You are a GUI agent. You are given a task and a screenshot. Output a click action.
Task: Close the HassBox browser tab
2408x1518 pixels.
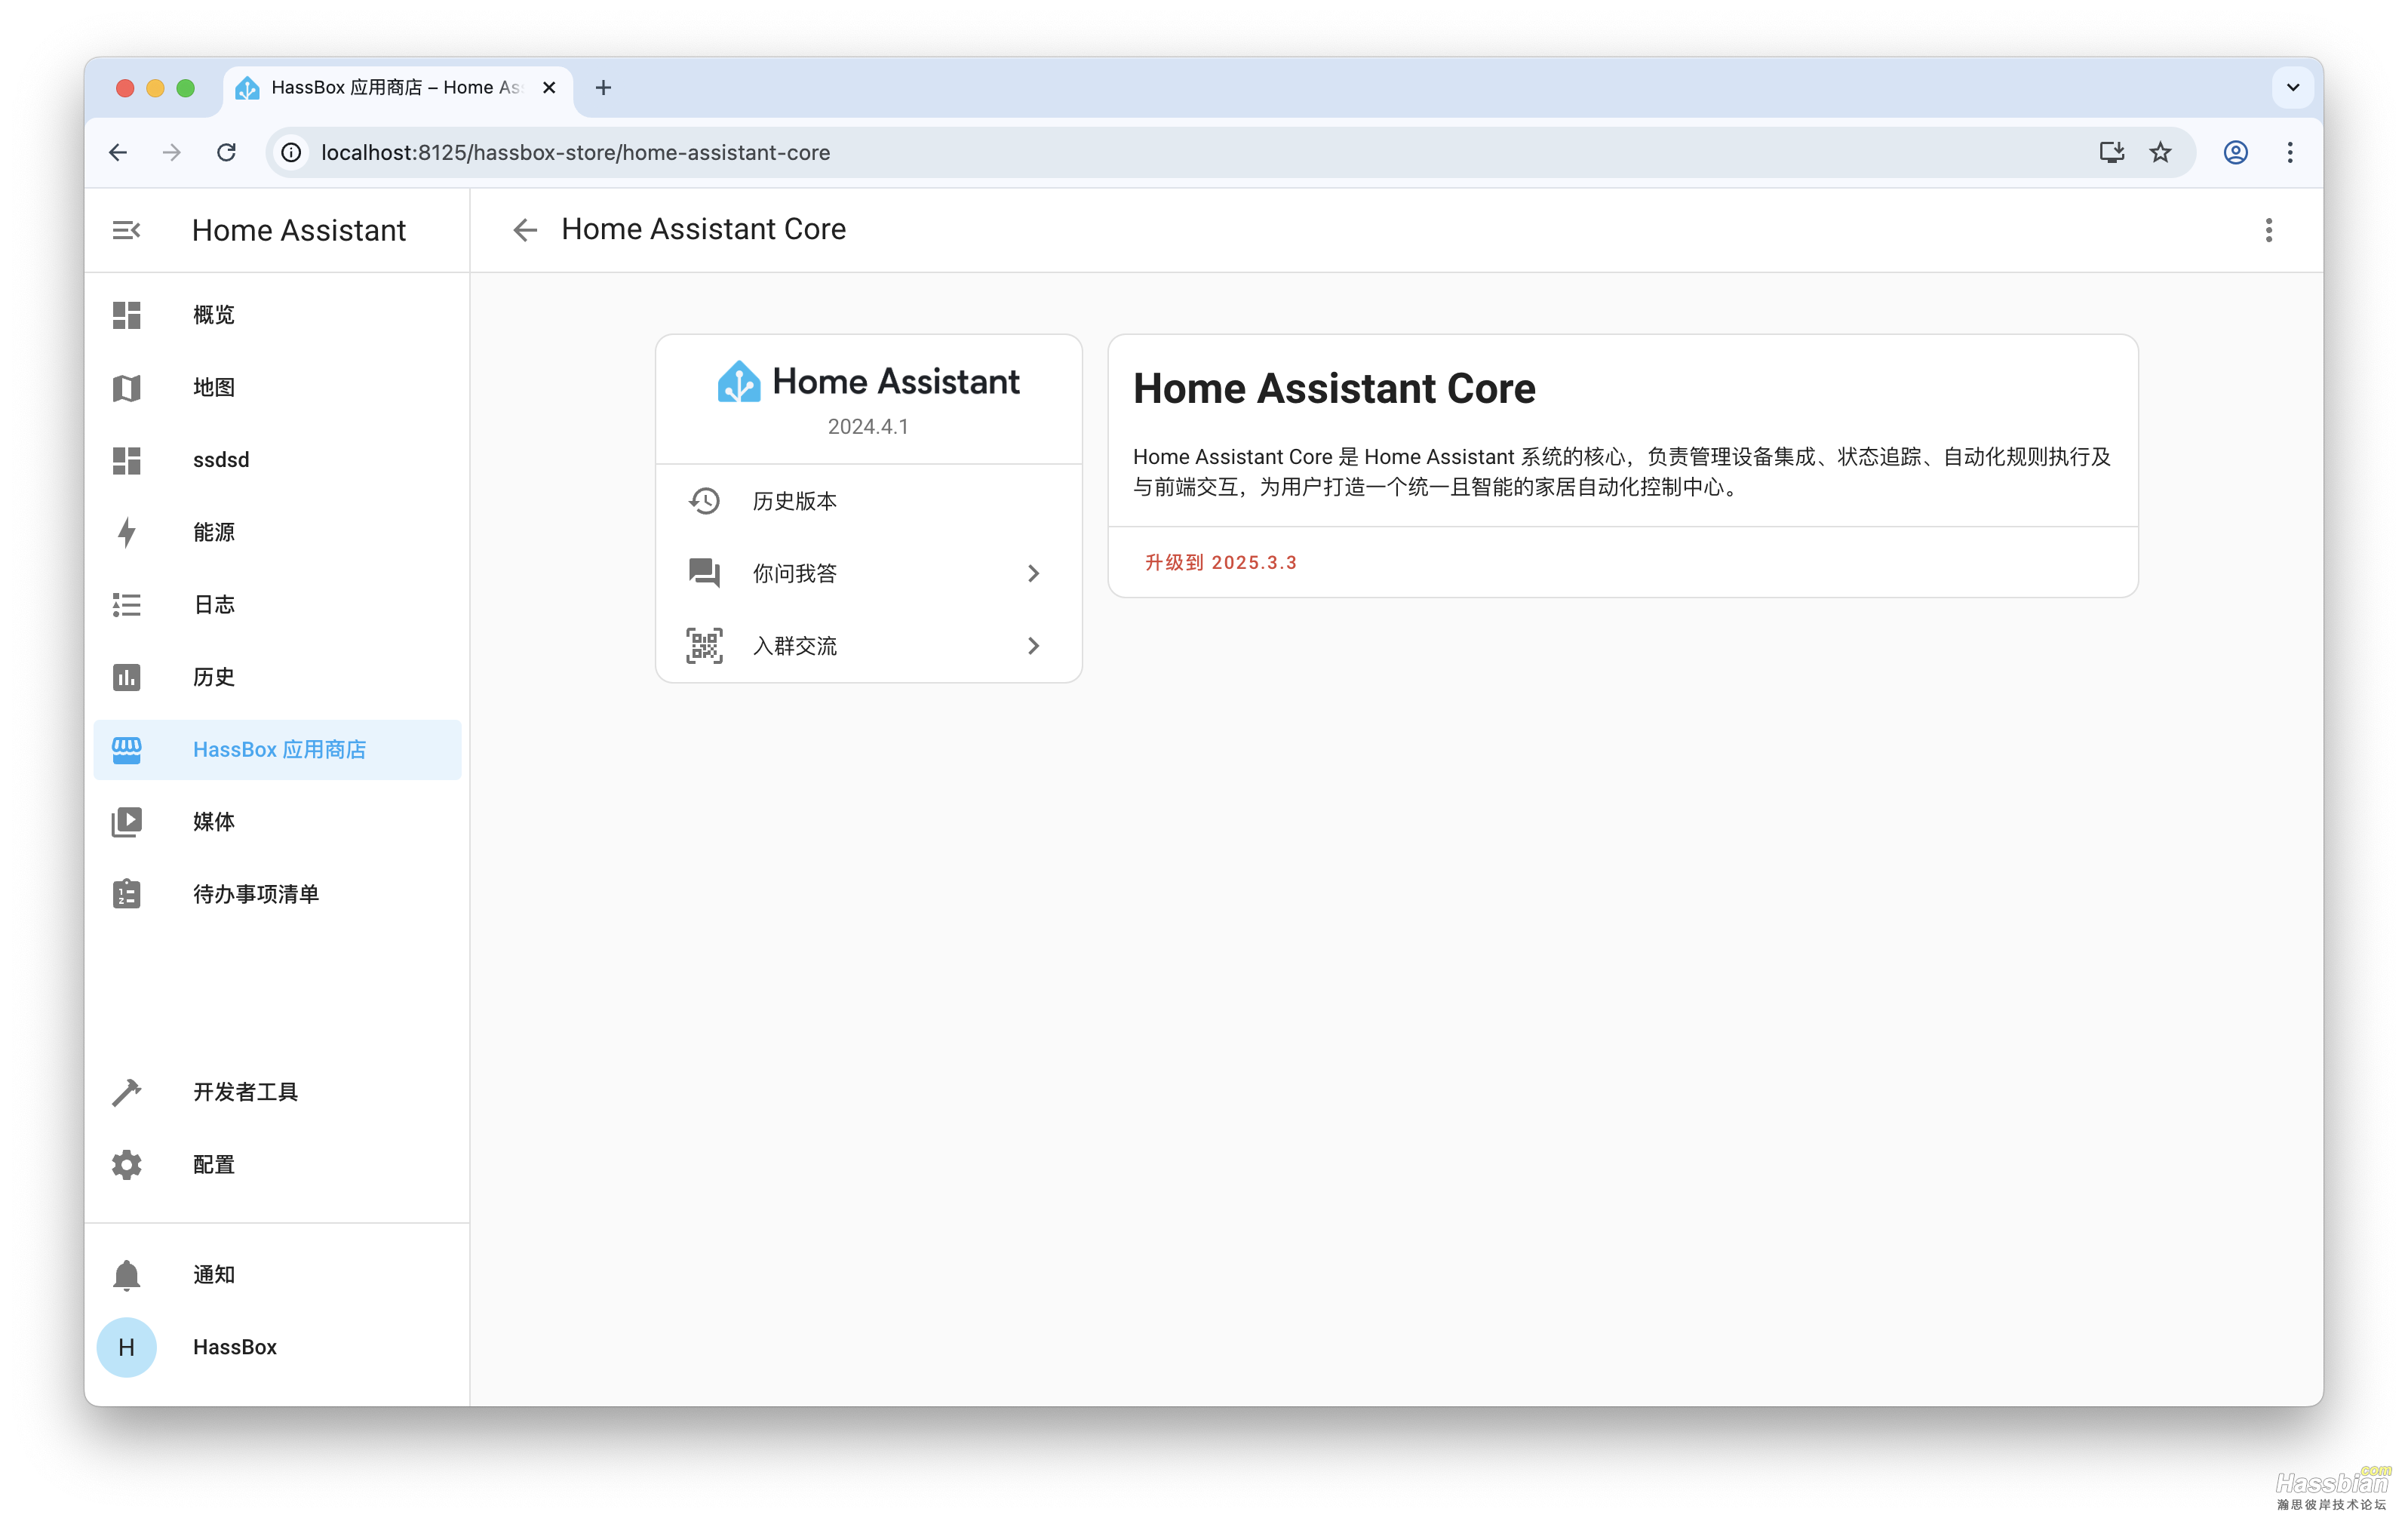(x=549, y=88)
